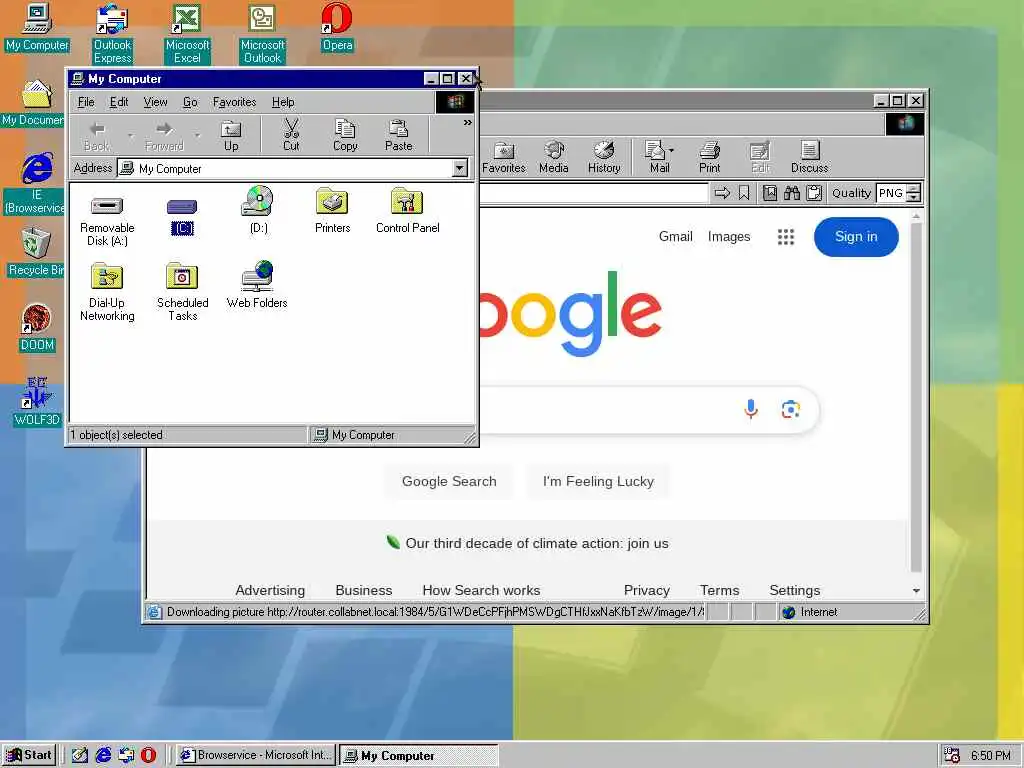
Task: Click the Internet Explorer quick launch icon
Action: click(x=103, y=755)
